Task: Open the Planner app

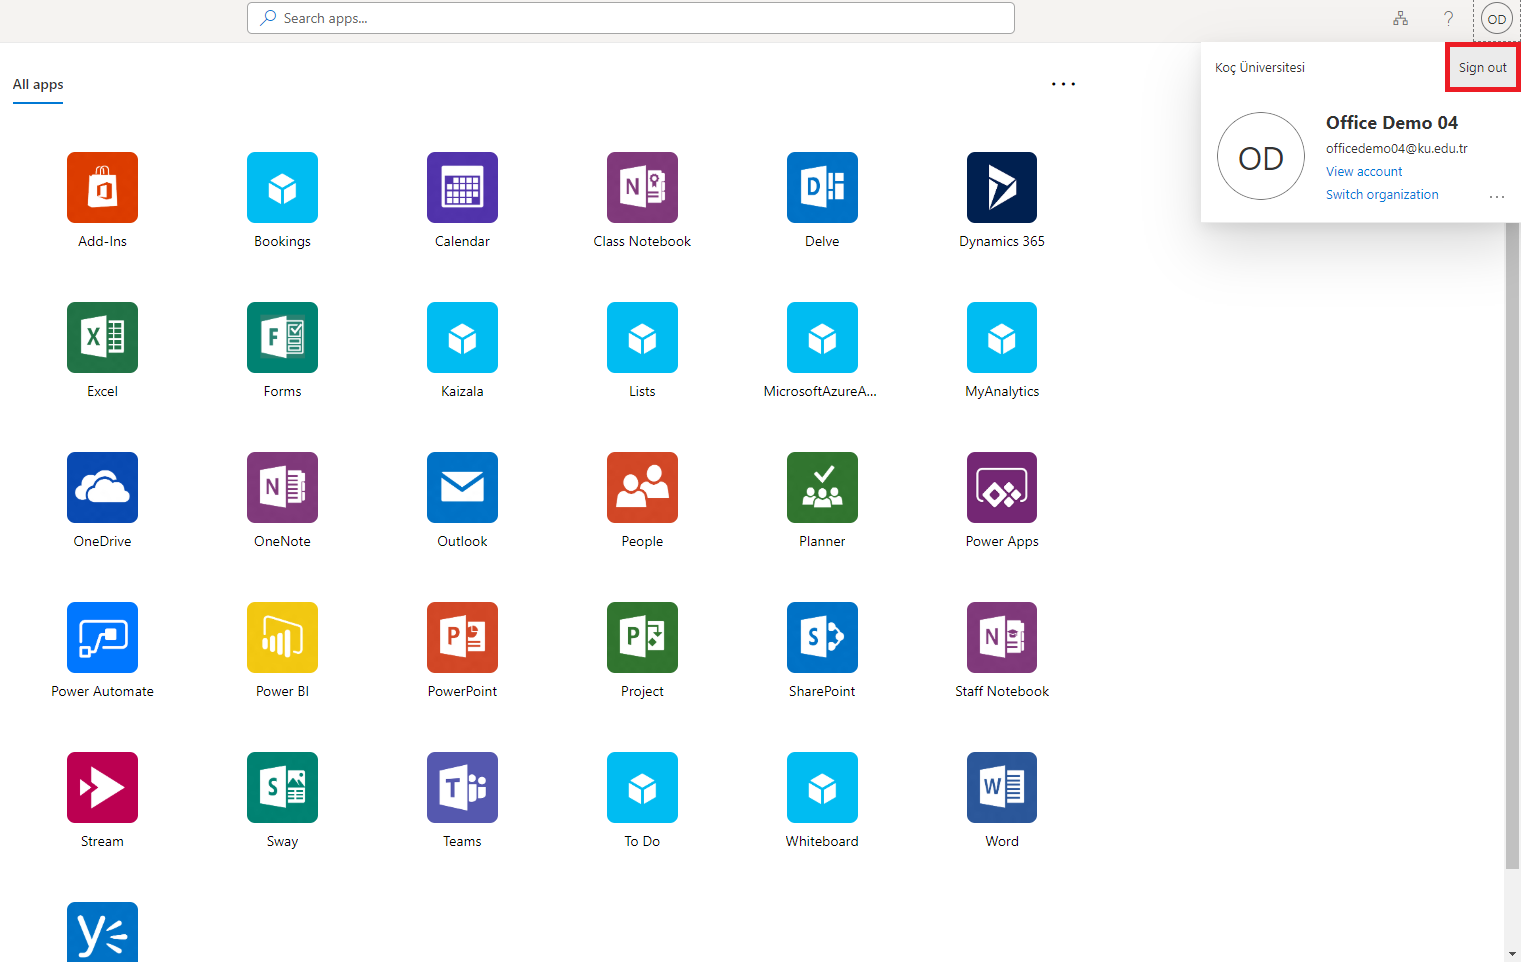Action: coord(822,488)
